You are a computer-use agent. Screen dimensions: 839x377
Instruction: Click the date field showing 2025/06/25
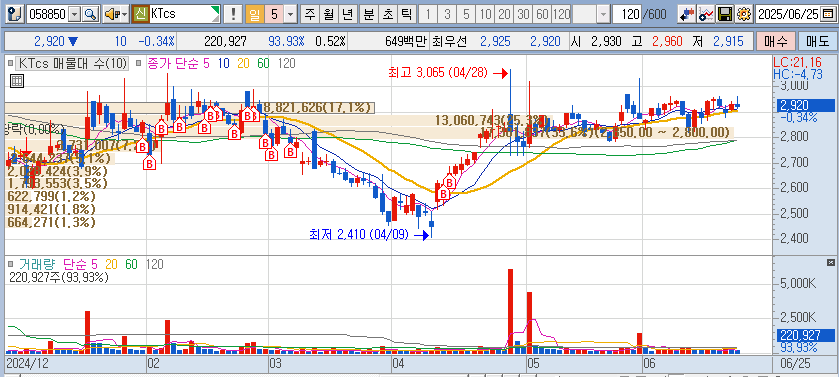(x=789, y=14)
